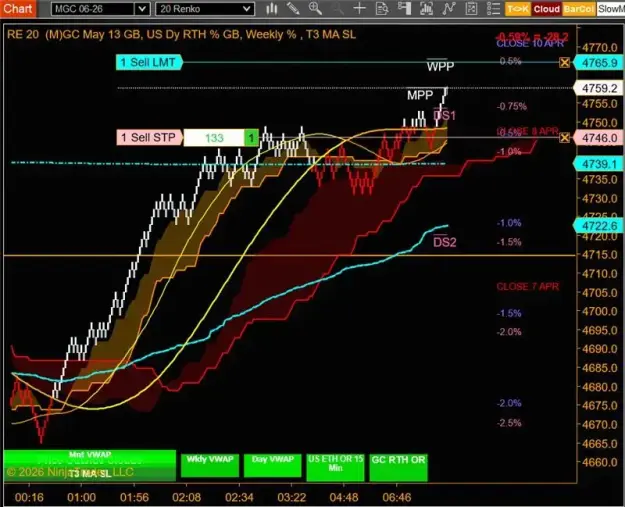The height and width of the screenshot is (507, 625).
Task: Click the 1 Sell STP order label
Action: (x=149, y=138)
